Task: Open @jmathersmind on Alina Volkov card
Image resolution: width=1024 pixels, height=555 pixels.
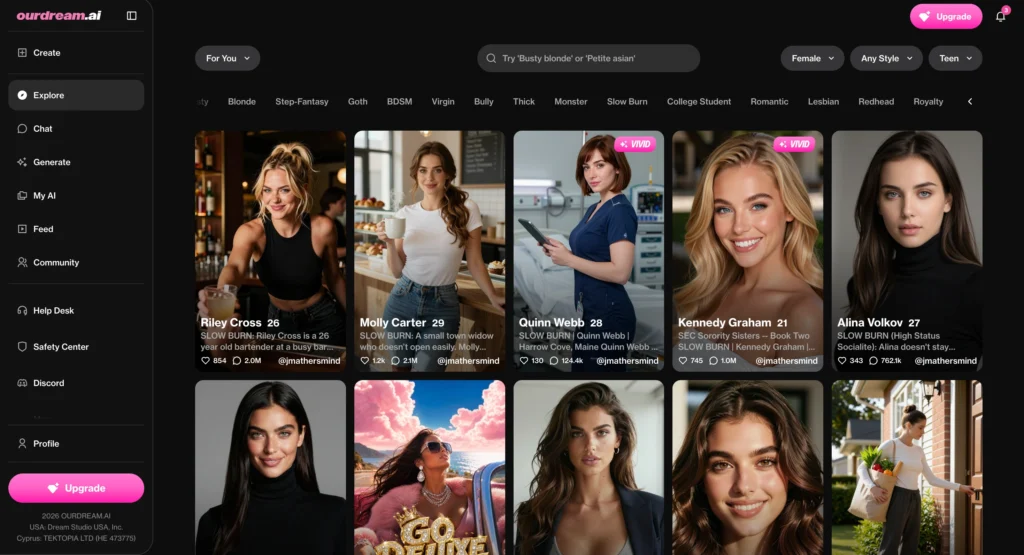Action: tap(946, 360)
